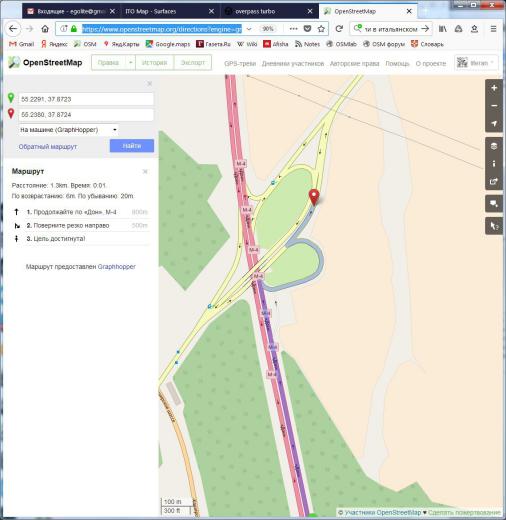Click the start coordinates input field
The image size is (506, 520).
(x=86, y=99)
